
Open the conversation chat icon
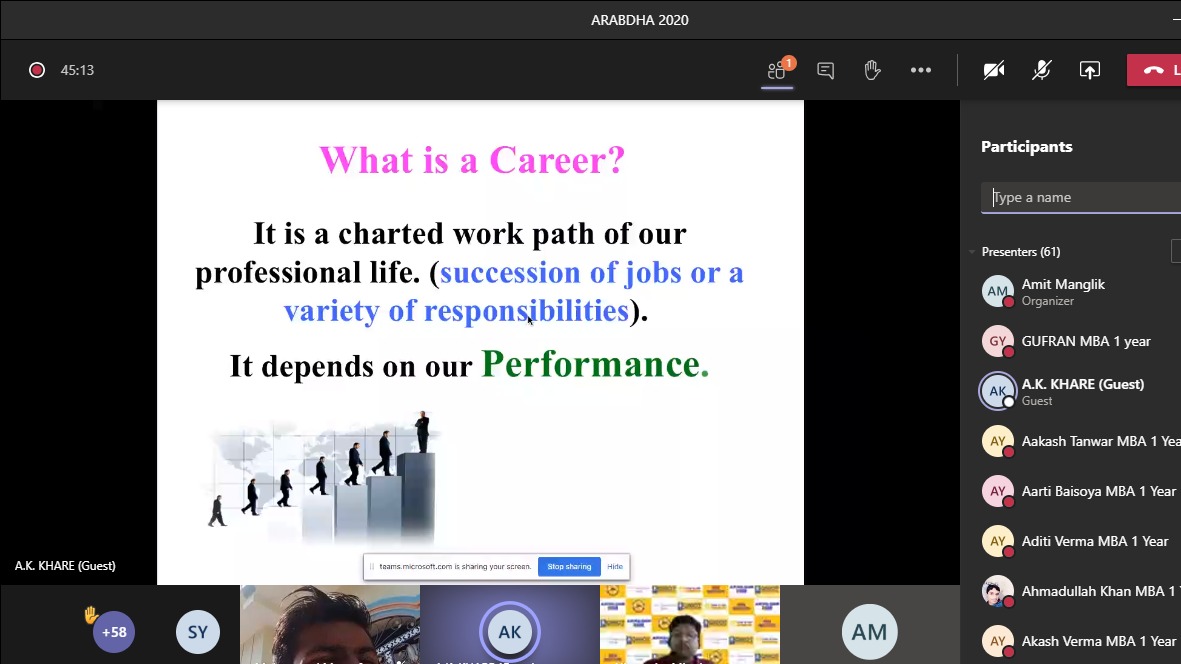point(825,70)
